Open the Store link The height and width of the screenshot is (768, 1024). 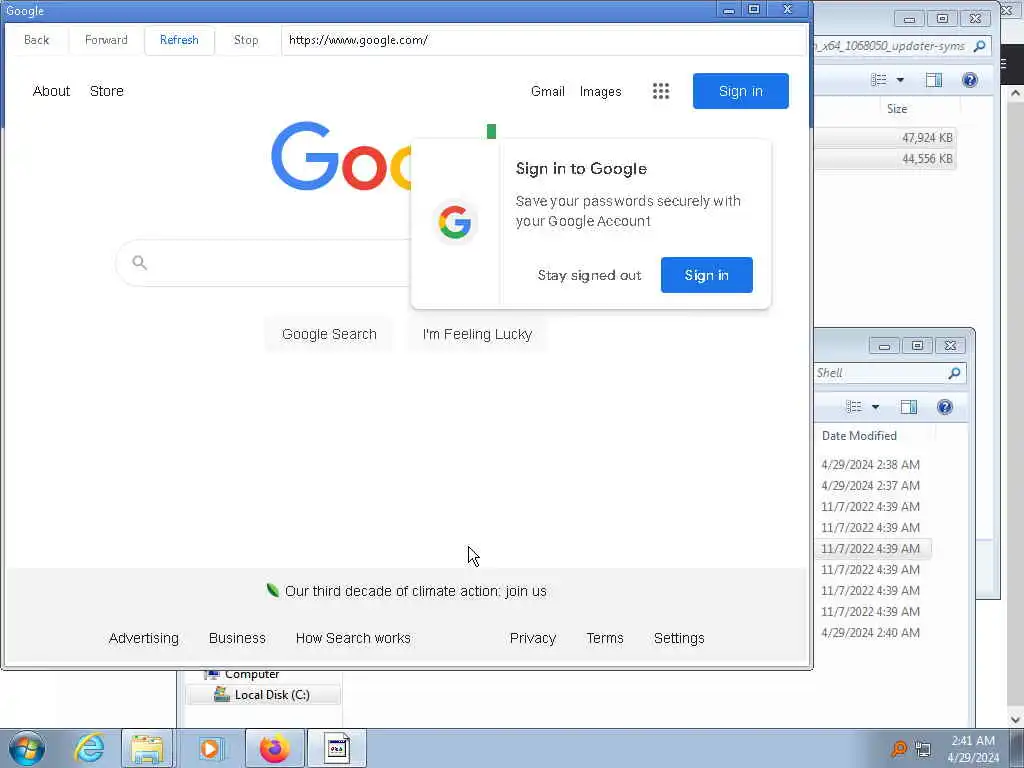pyautogui.click(x=106, y=91)
